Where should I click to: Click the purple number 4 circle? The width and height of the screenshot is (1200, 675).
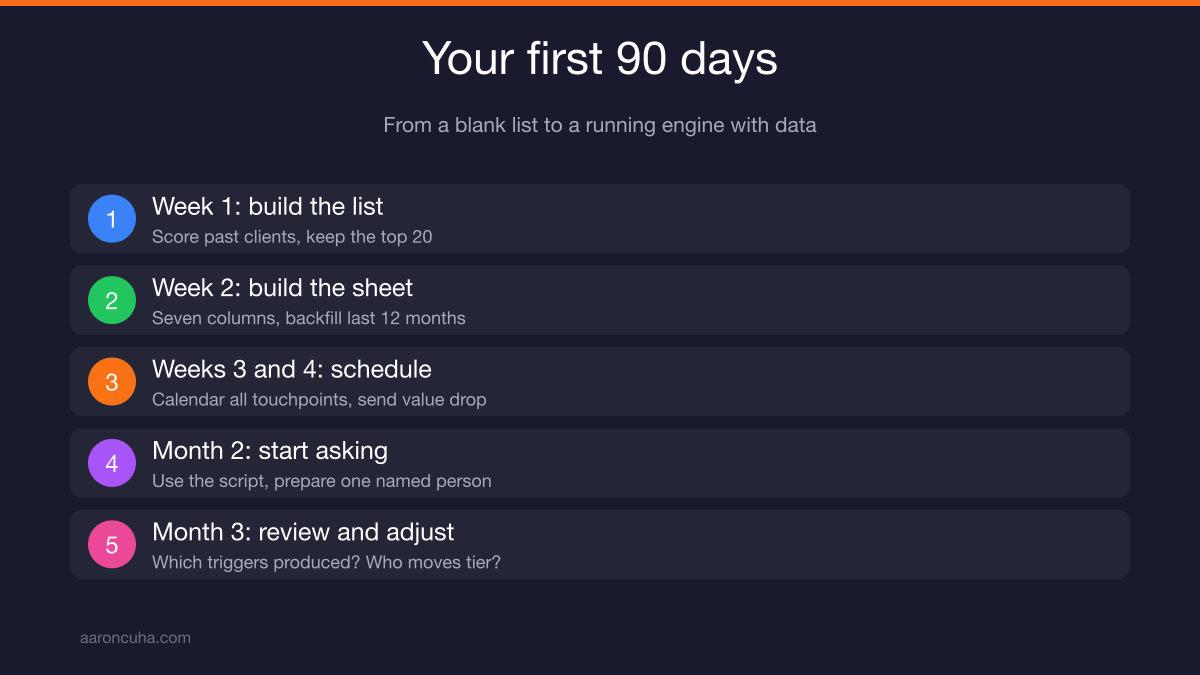click(x=112, y=463)
